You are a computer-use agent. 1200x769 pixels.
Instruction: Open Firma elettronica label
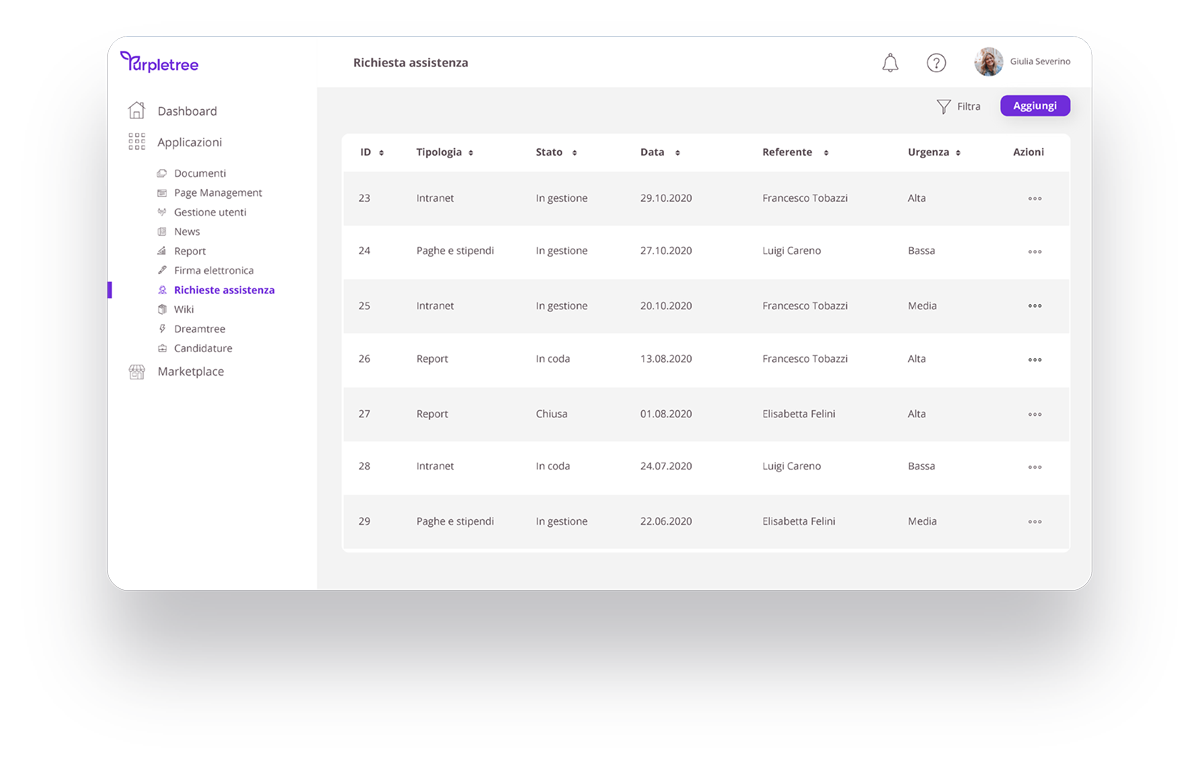tap(214, 271)
